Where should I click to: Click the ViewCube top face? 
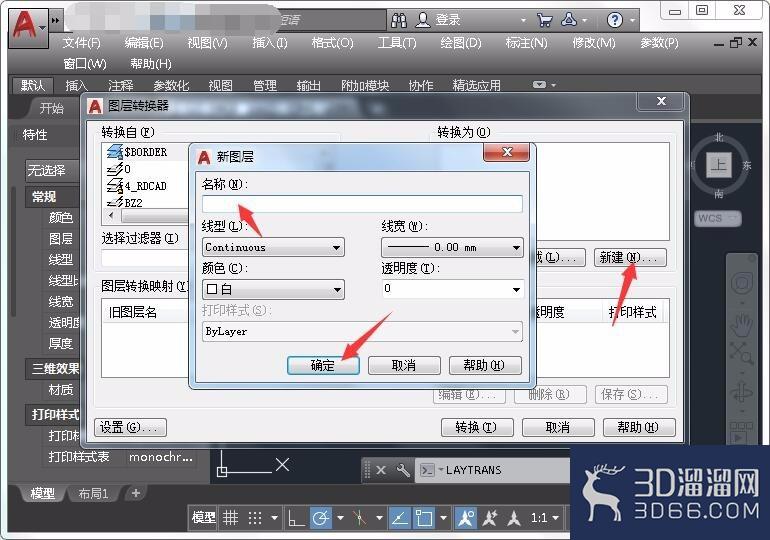tap(718, 164)
